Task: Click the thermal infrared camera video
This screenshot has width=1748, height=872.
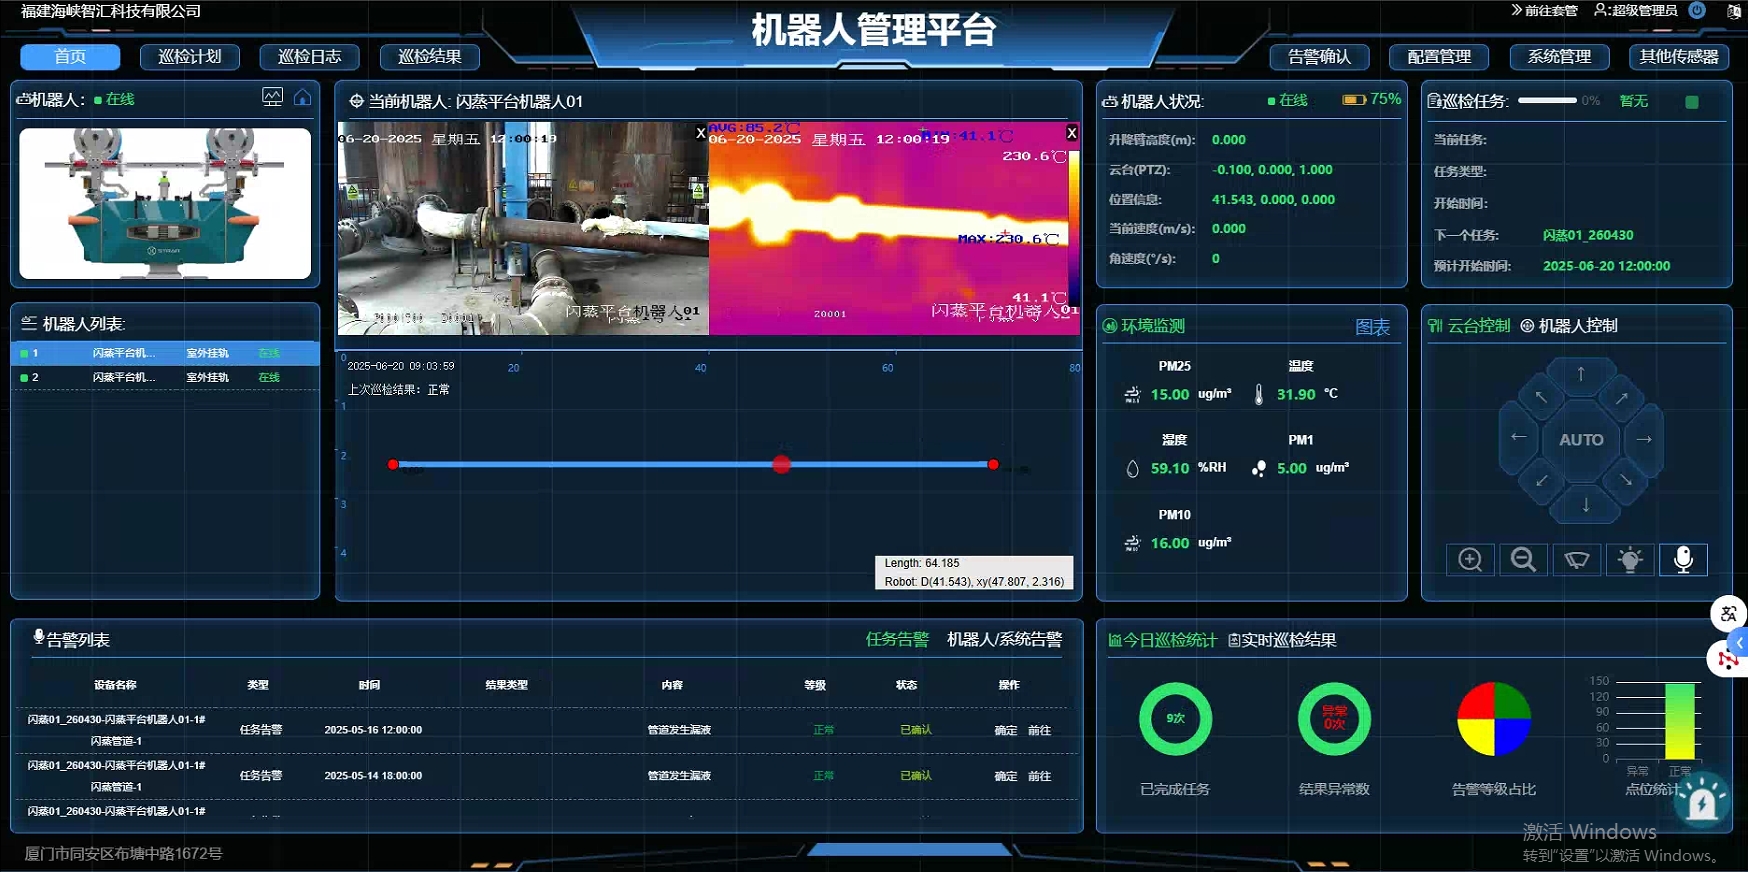Action: tap(894, 228)
